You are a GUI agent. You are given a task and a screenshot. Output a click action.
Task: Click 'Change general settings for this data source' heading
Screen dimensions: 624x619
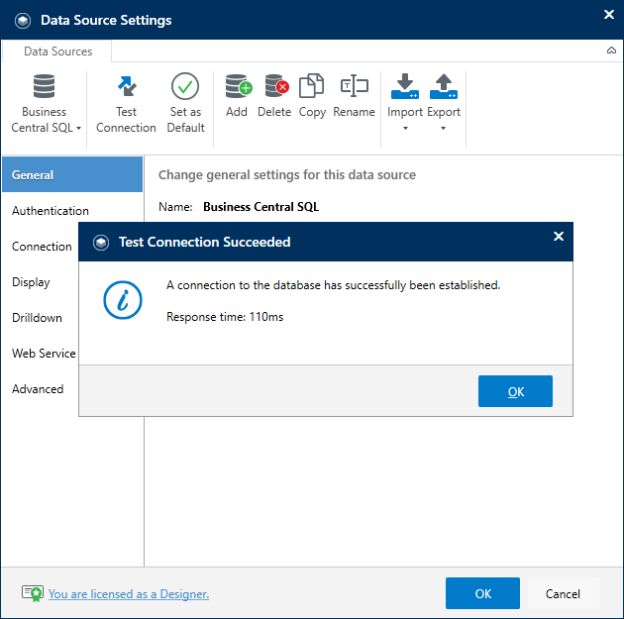pyautogui.click(x=287, y=175)
